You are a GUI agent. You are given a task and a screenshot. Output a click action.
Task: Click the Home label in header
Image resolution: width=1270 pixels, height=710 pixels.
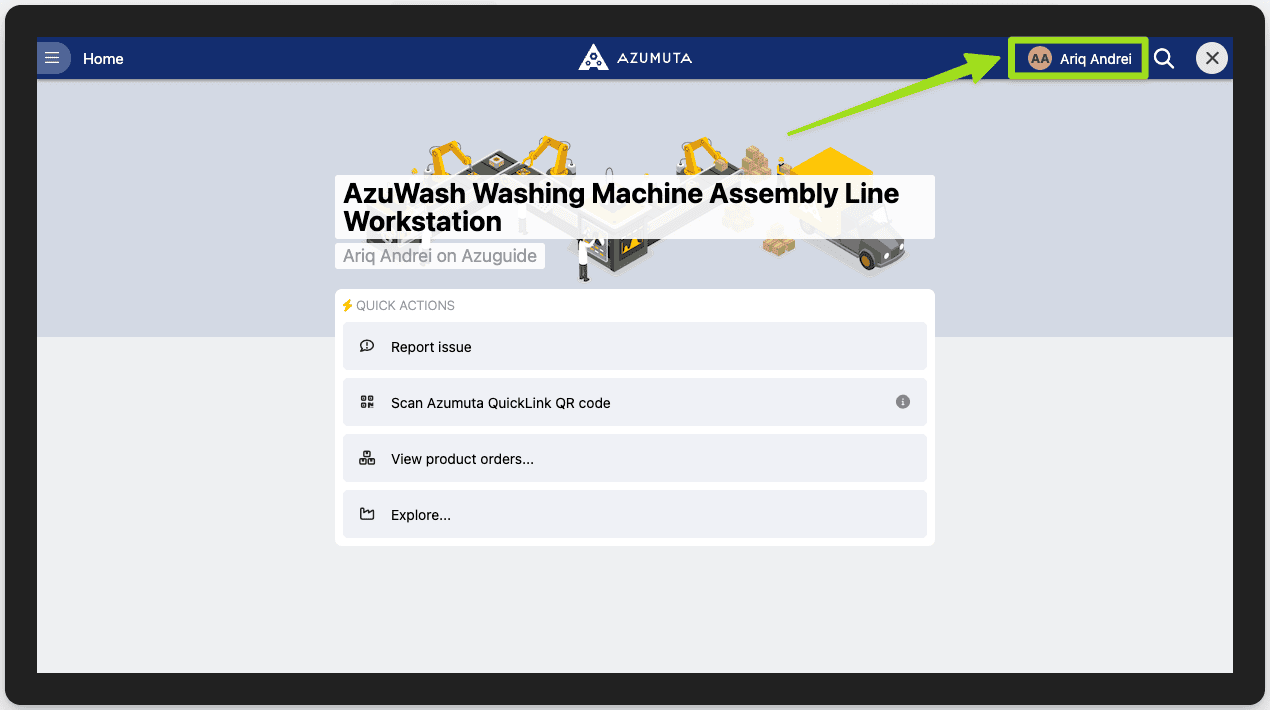[103, 59]
